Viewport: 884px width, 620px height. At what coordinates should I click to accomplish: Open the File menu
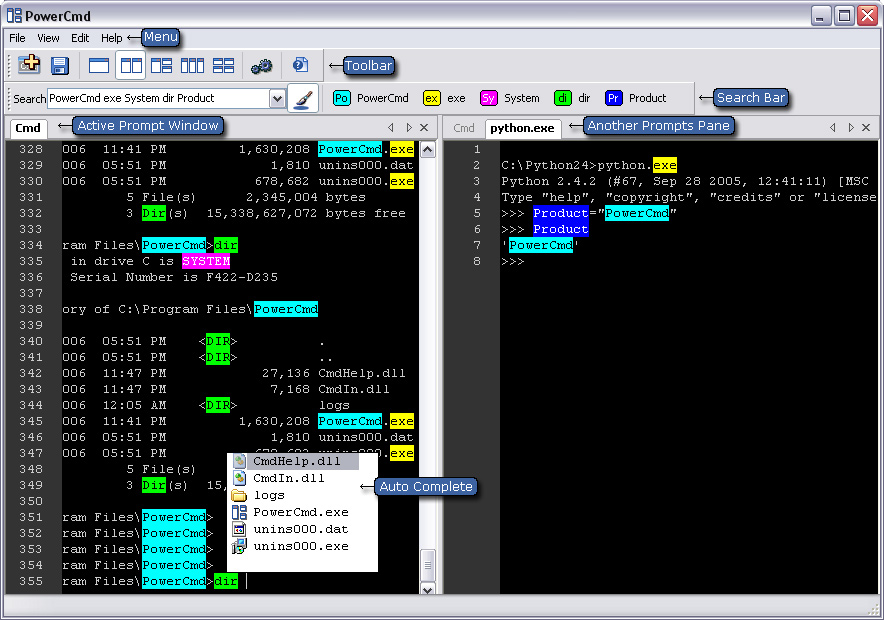(17, 38)
